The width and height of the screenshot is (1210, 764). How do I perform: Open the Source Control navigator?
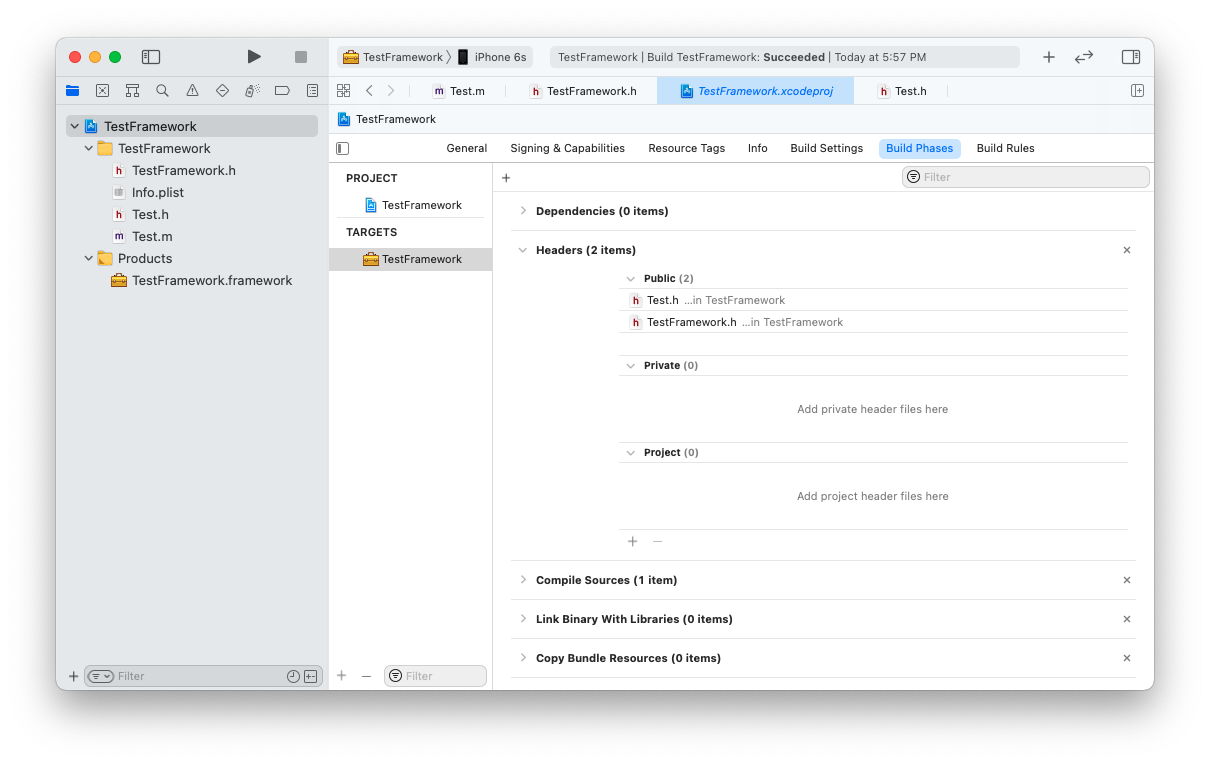(x=102, y=90)
